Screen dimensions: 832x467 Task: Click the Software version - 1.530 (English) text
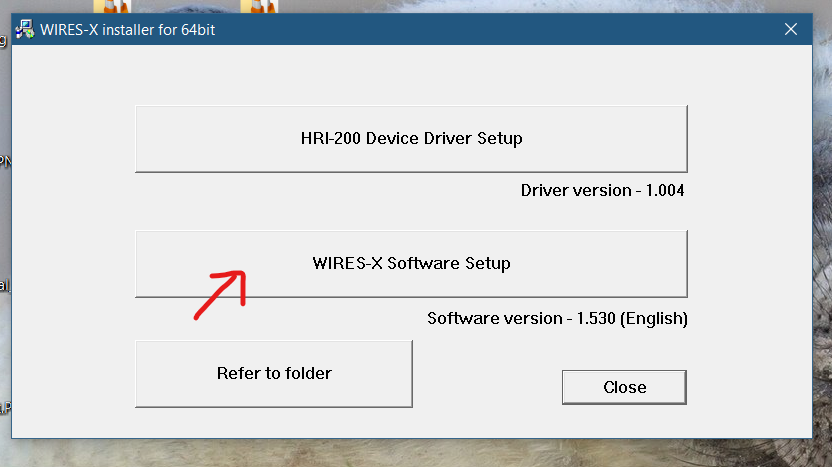(x=557, y=318)
